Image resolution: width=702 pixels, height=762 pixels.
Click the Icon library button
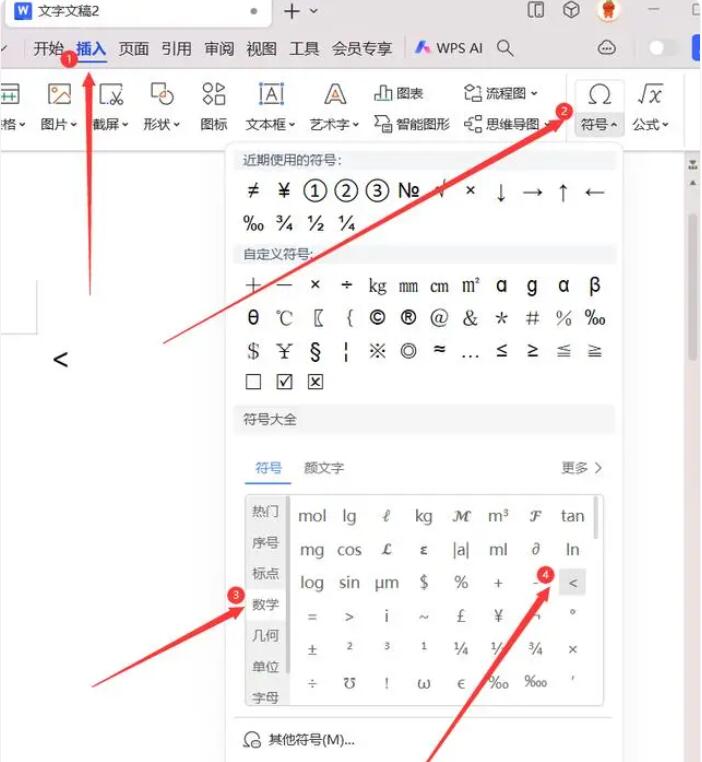[x=214, y=95]
